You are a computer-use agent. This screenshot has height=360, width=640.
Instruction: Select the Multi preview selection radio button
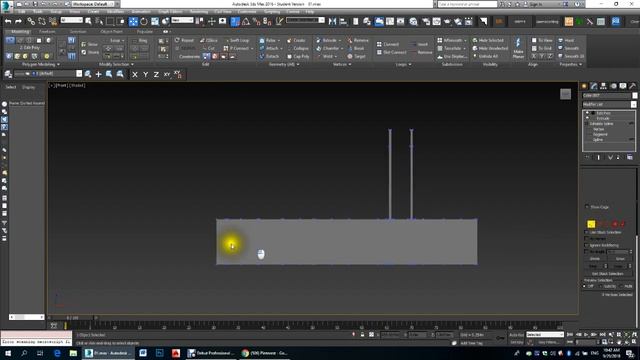(621, 286)
